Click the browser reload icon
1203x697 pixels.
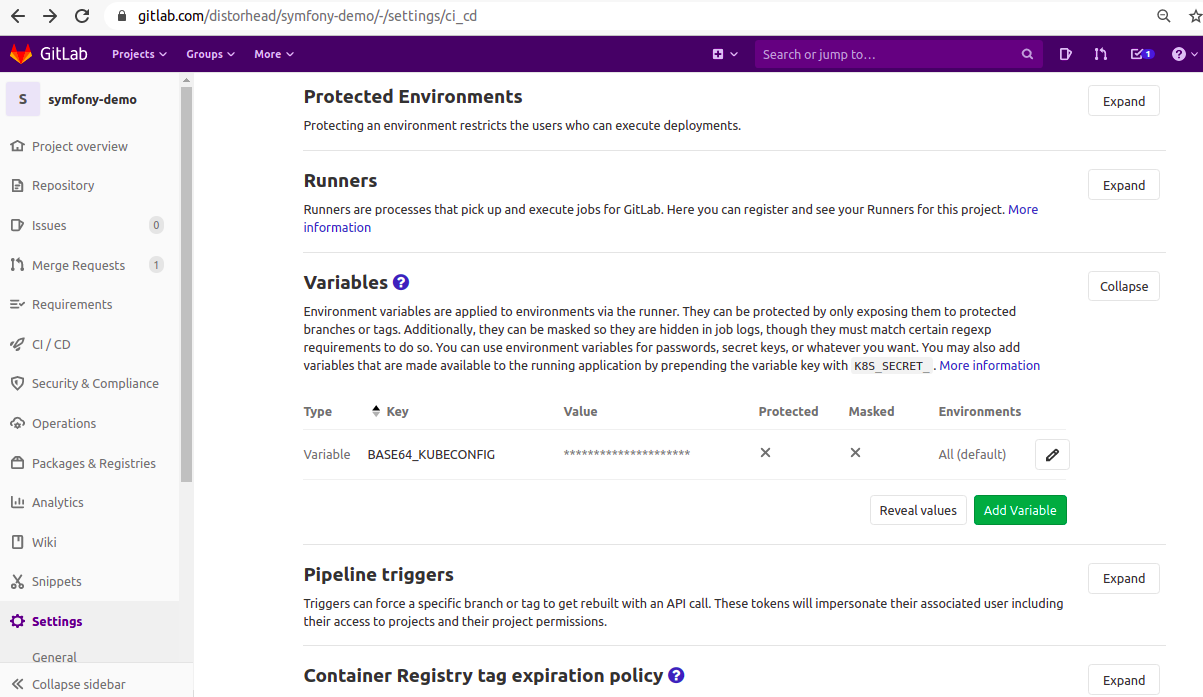coord(82,16)
